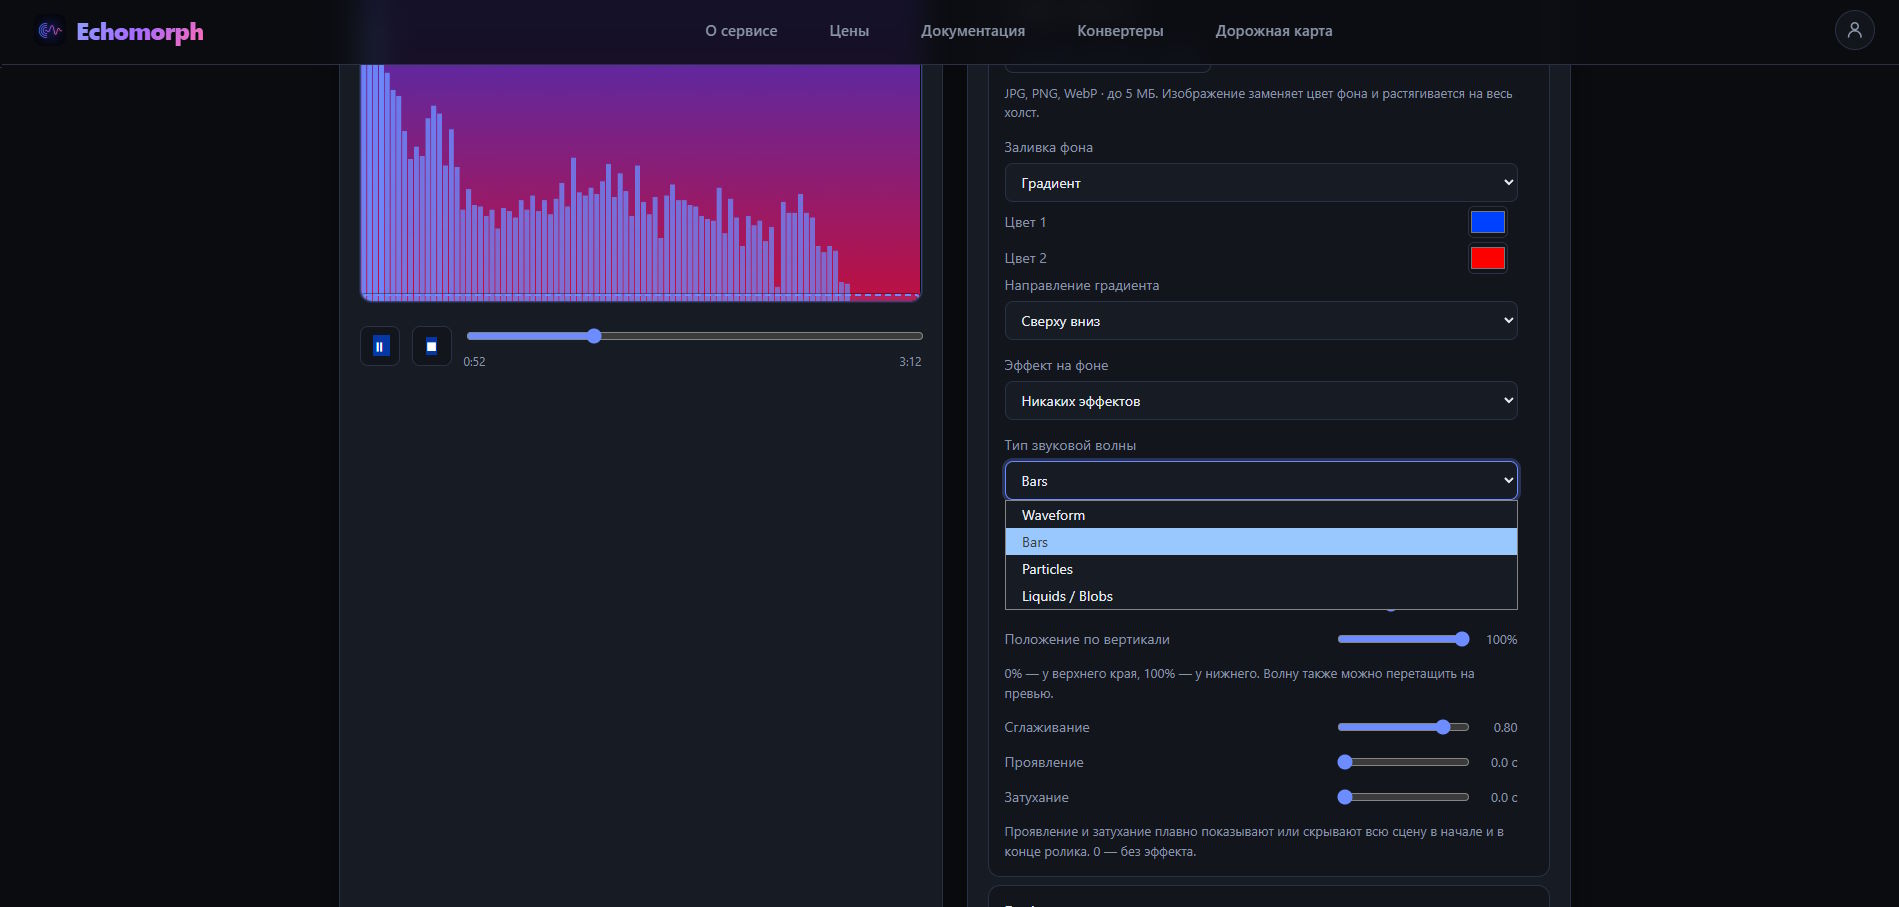Click the 0:52 elapsed time label

coord(474,362)
